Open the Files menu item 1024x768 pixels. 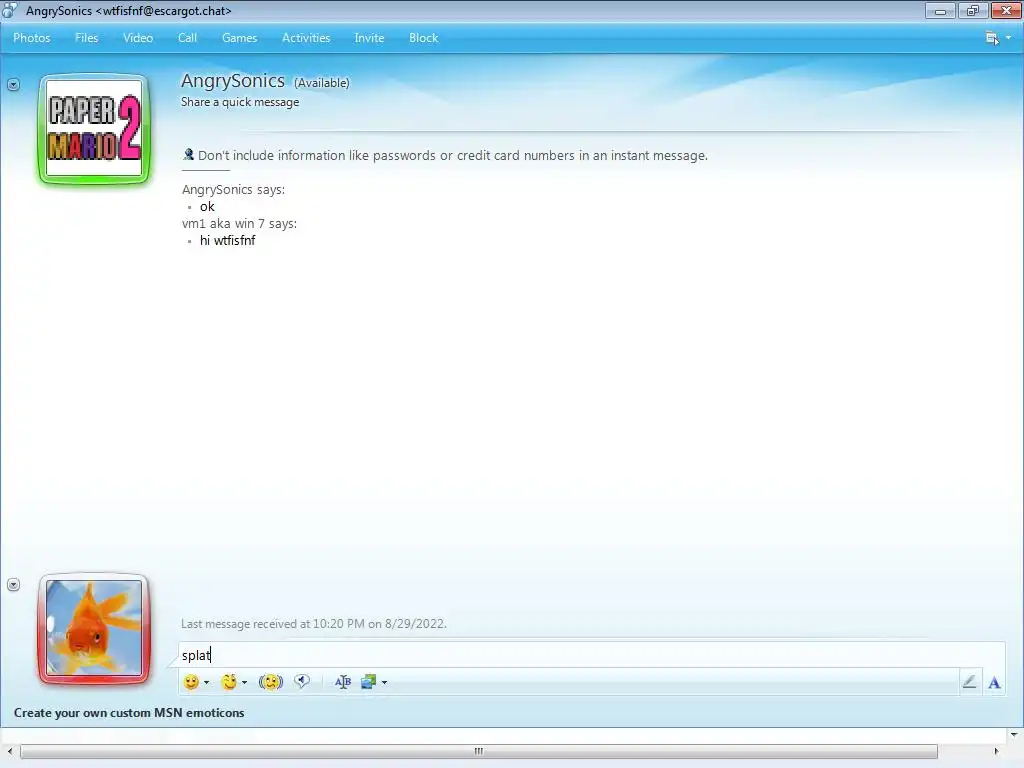(86, 38)
